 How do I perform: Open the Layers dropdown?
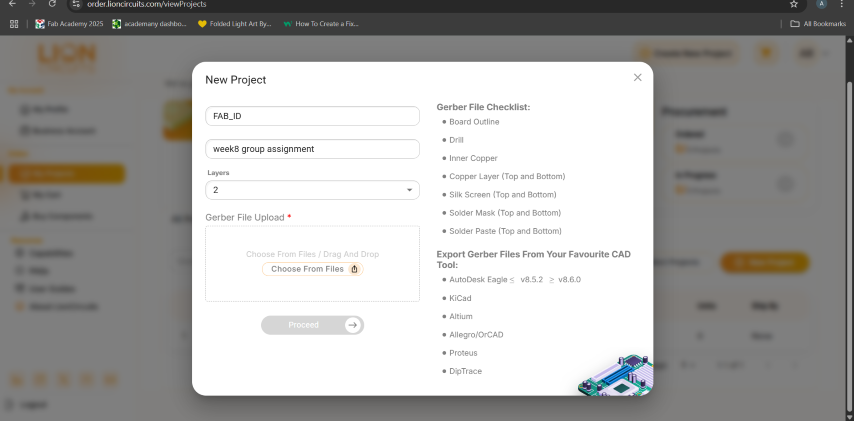tap(312, 190)
